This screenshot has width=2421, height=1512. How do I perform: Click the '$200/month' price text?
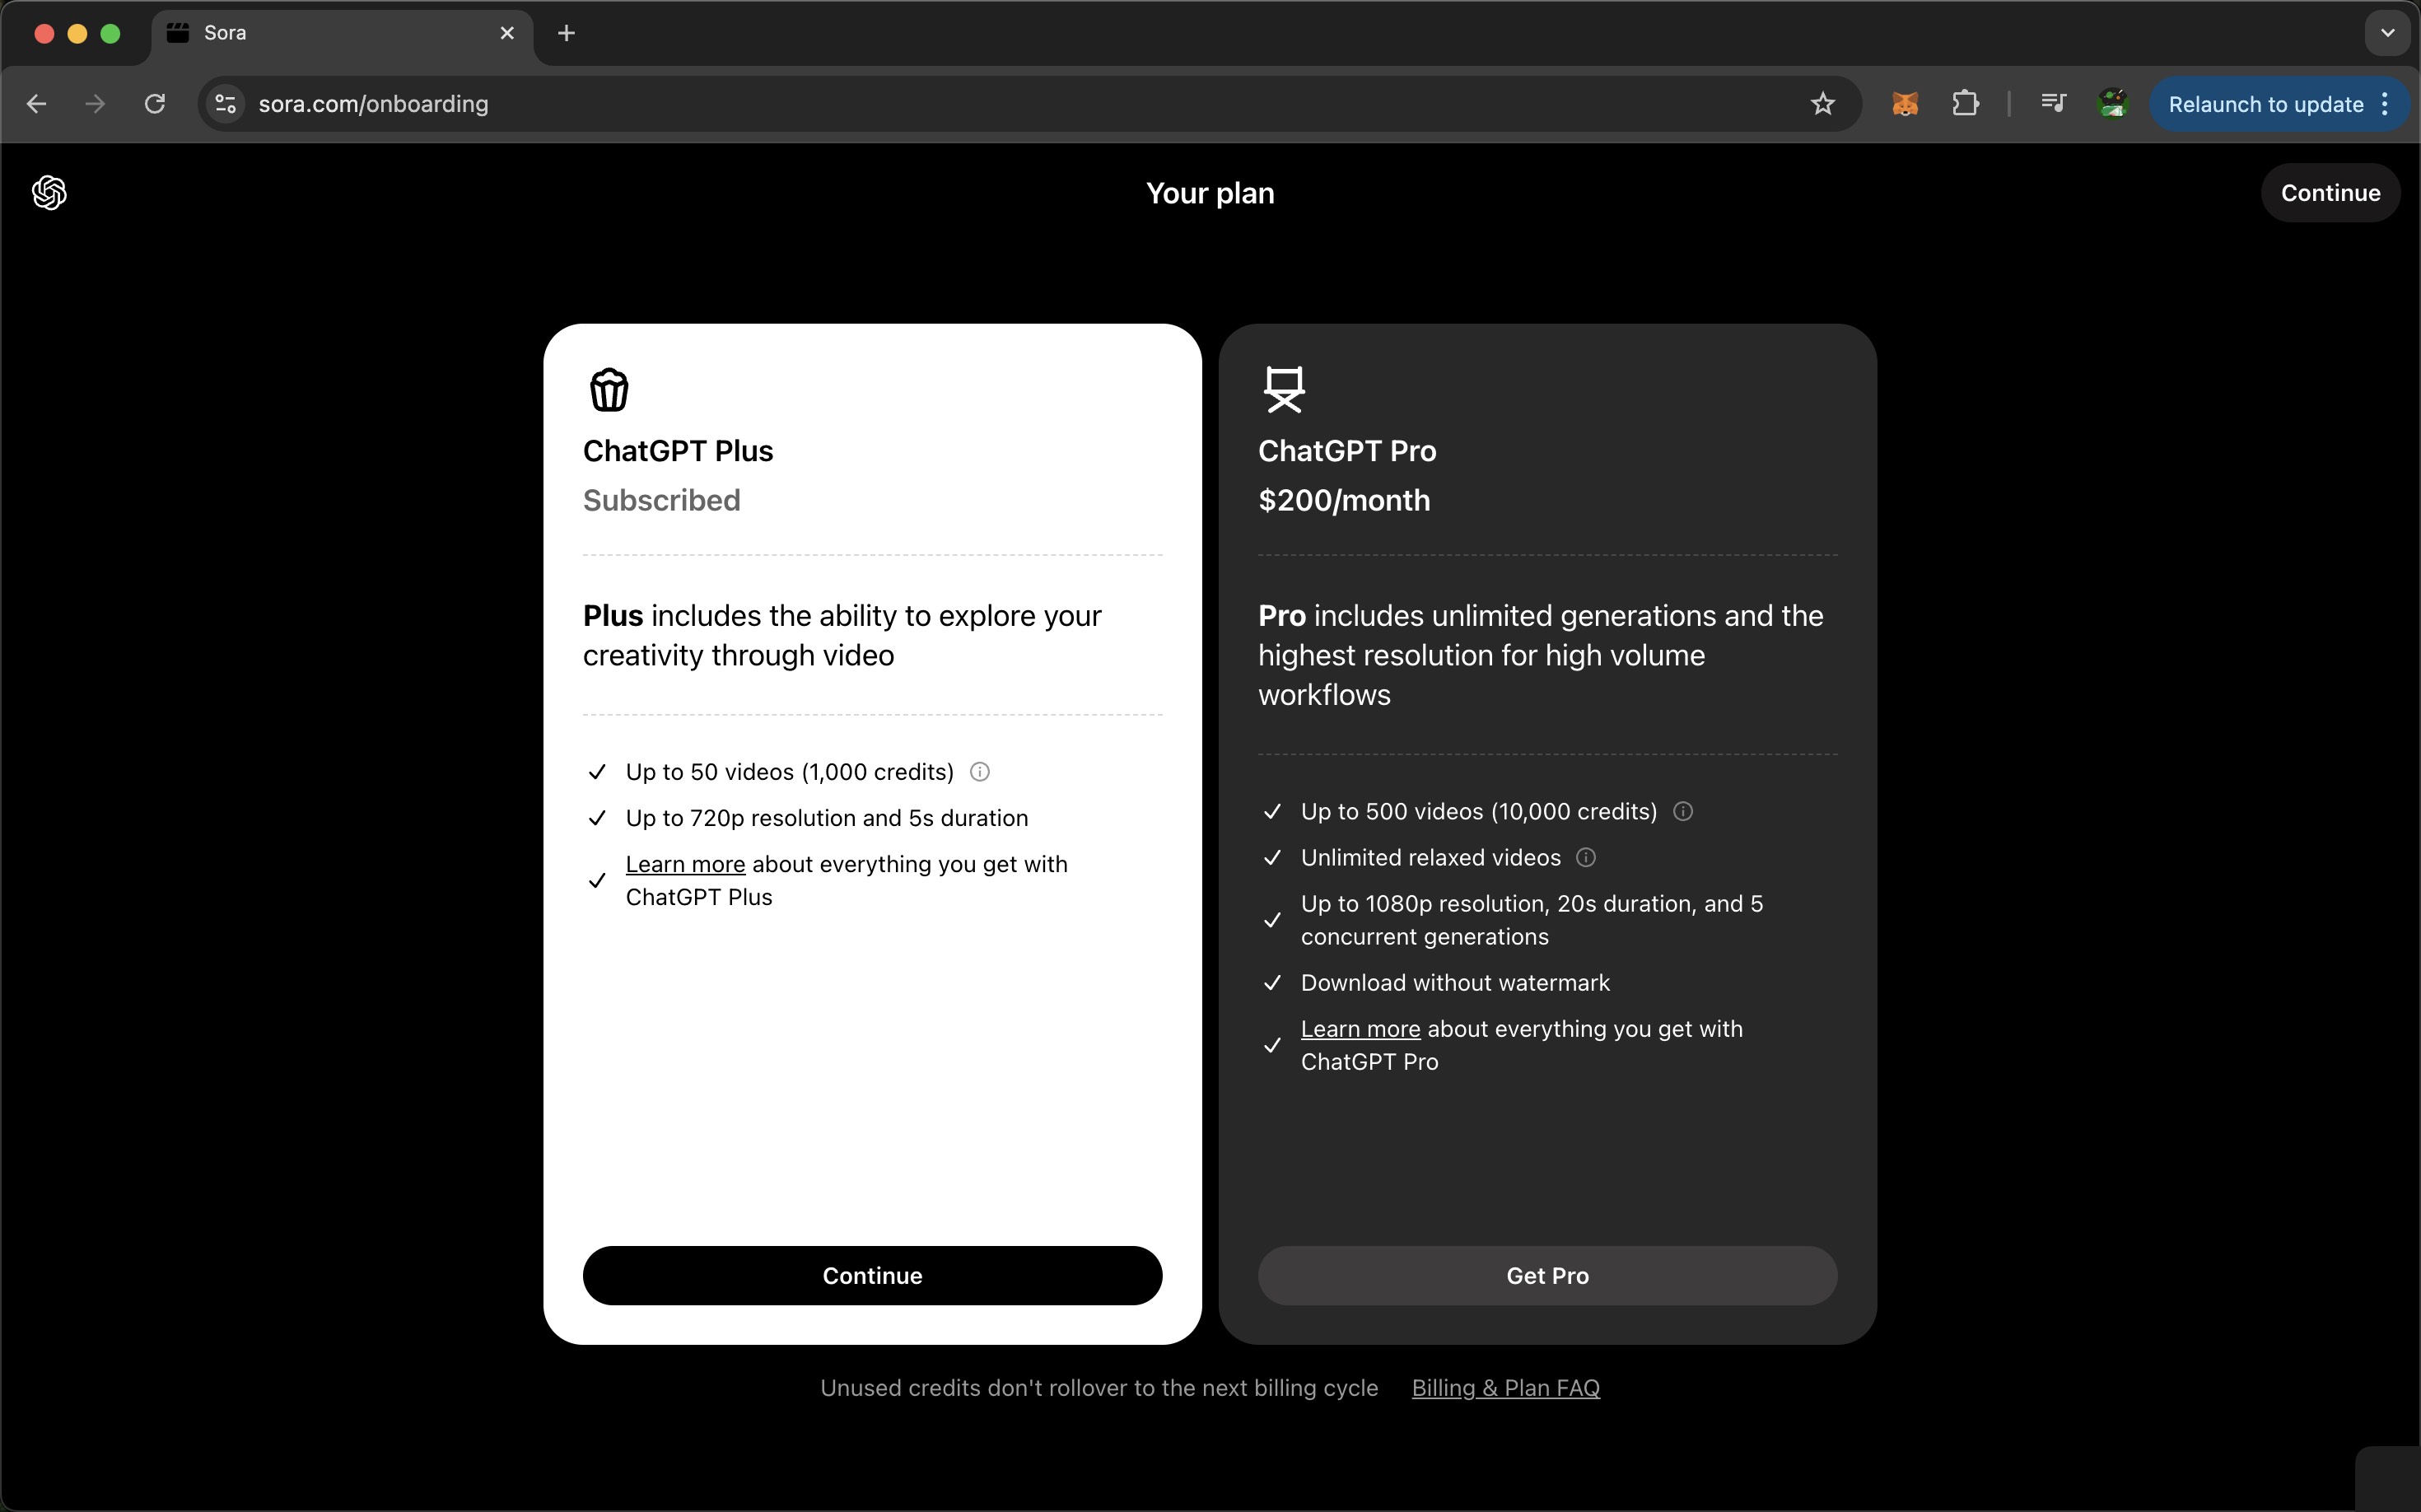1344,500
